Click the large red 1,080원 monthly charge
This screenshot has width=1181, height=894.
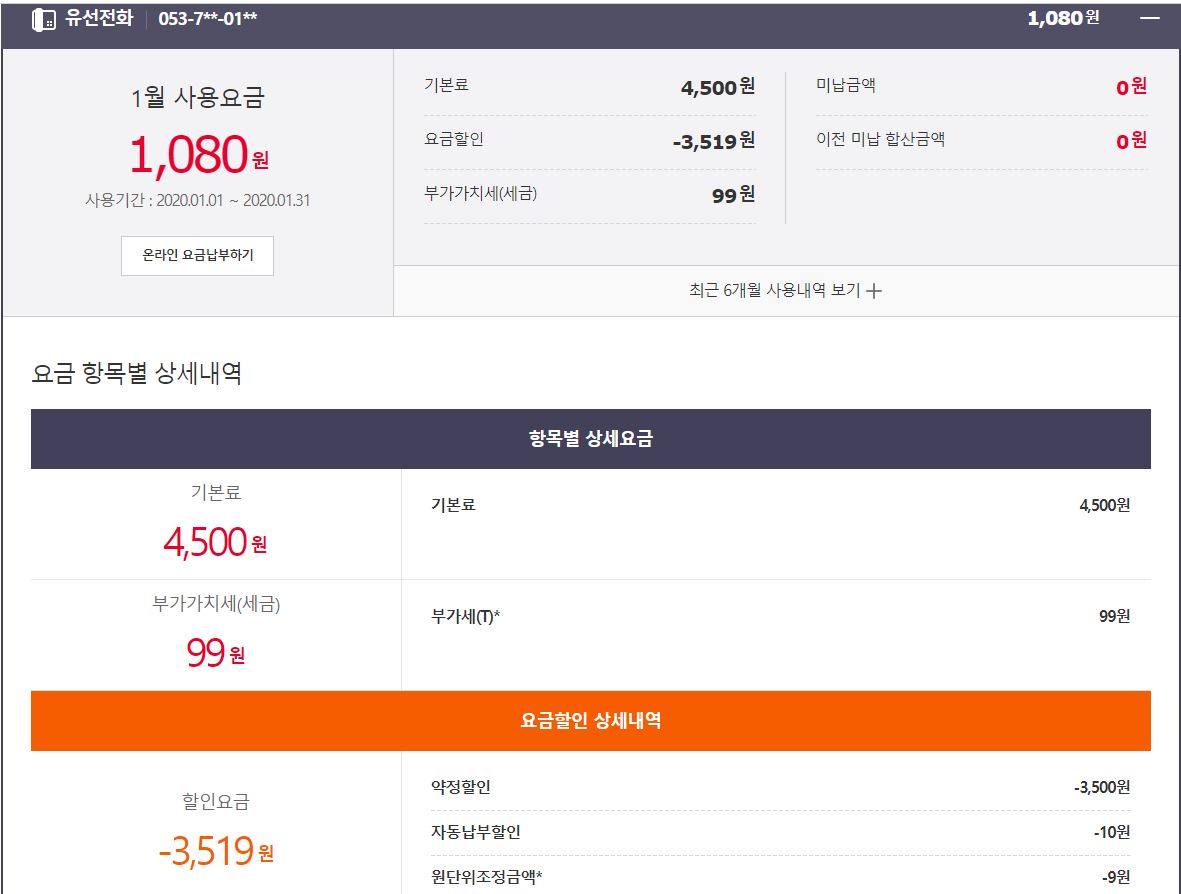pos(198,155)
